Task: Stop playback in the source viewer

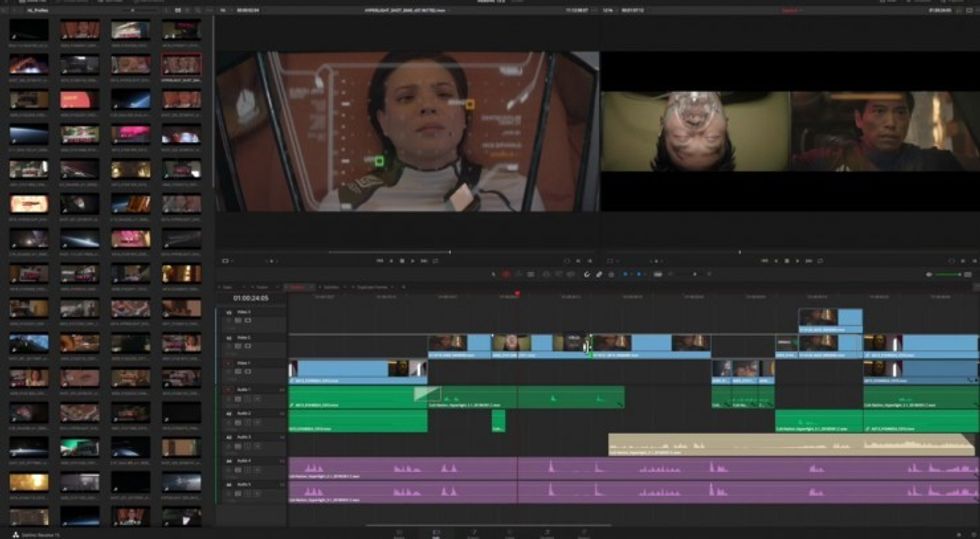Action: pyautogui.click(x=402, y=261)
